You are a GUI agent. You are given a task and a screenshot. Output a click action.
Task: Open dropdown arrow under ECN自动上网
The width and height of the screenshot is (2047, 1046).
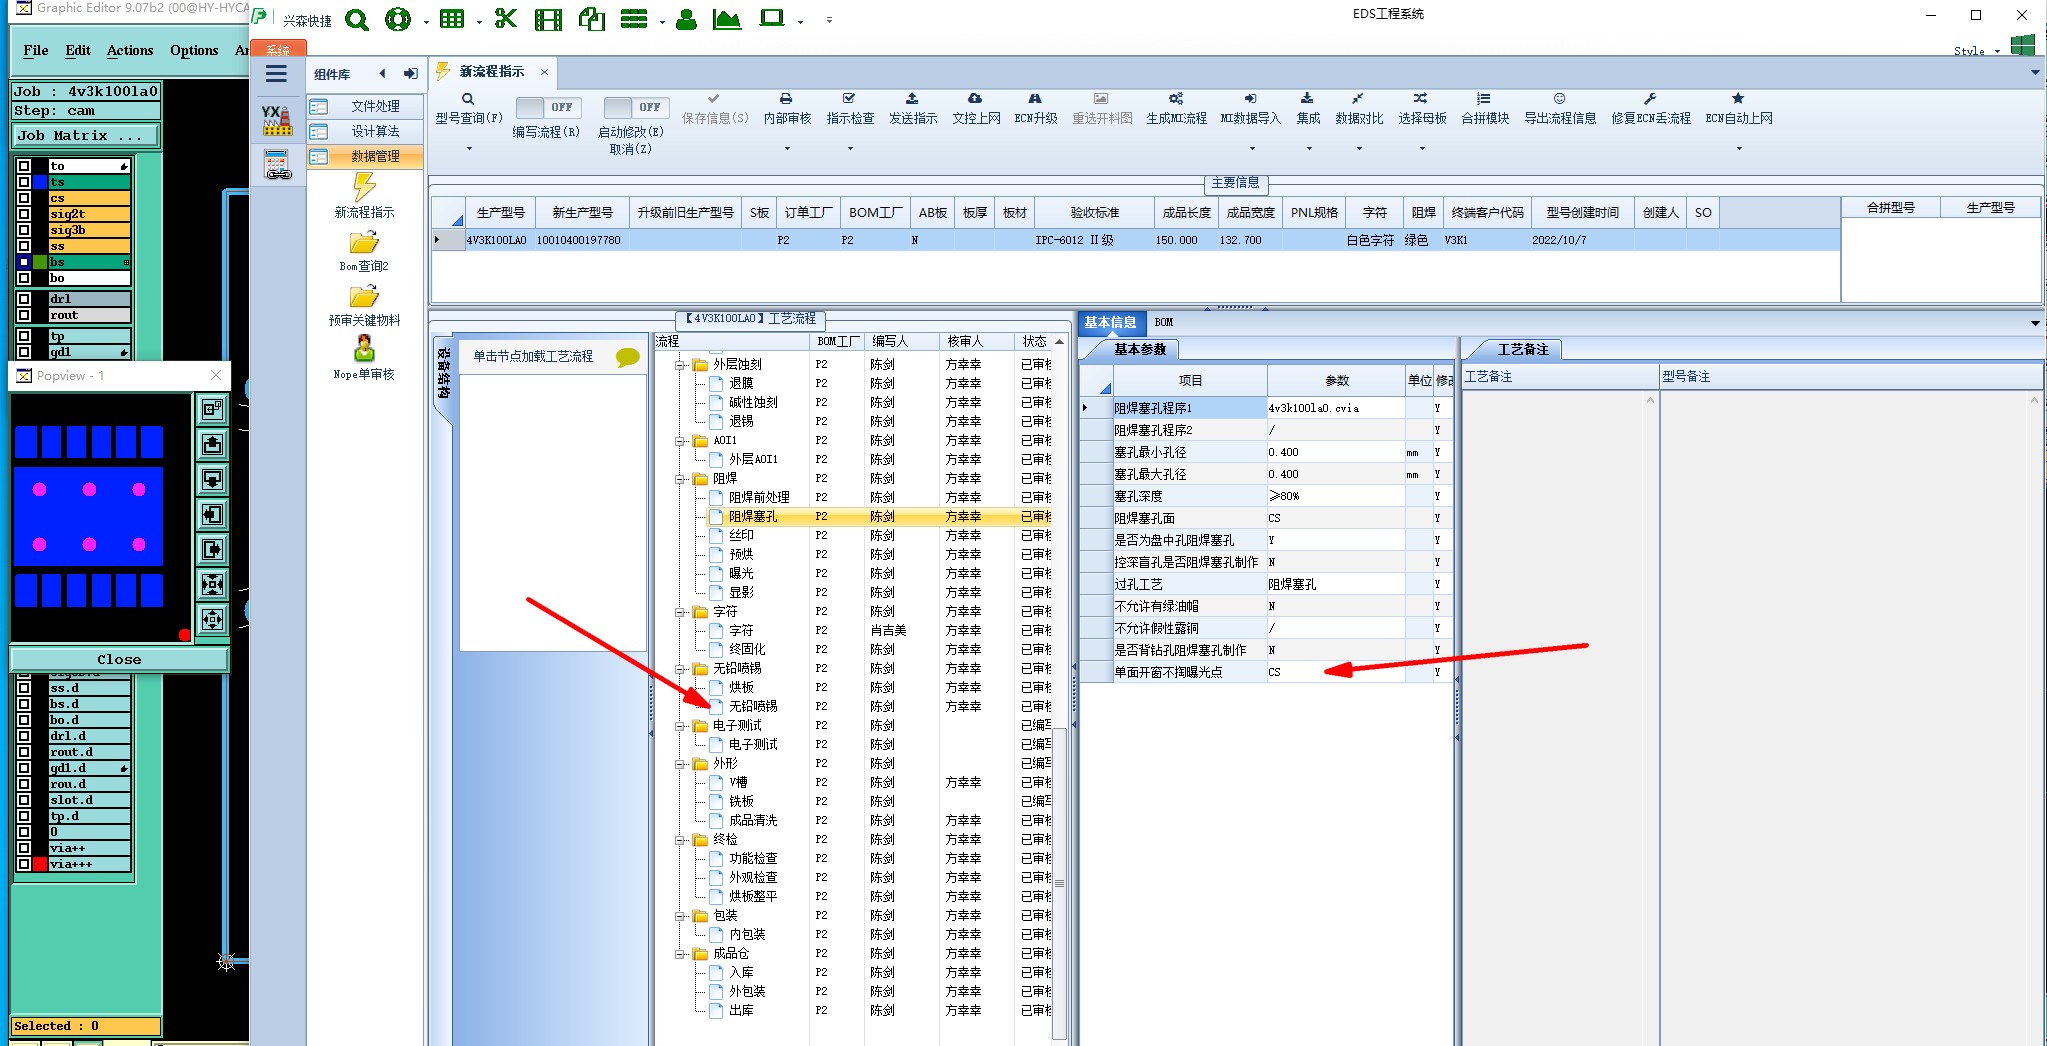[x=1739, y=149]
